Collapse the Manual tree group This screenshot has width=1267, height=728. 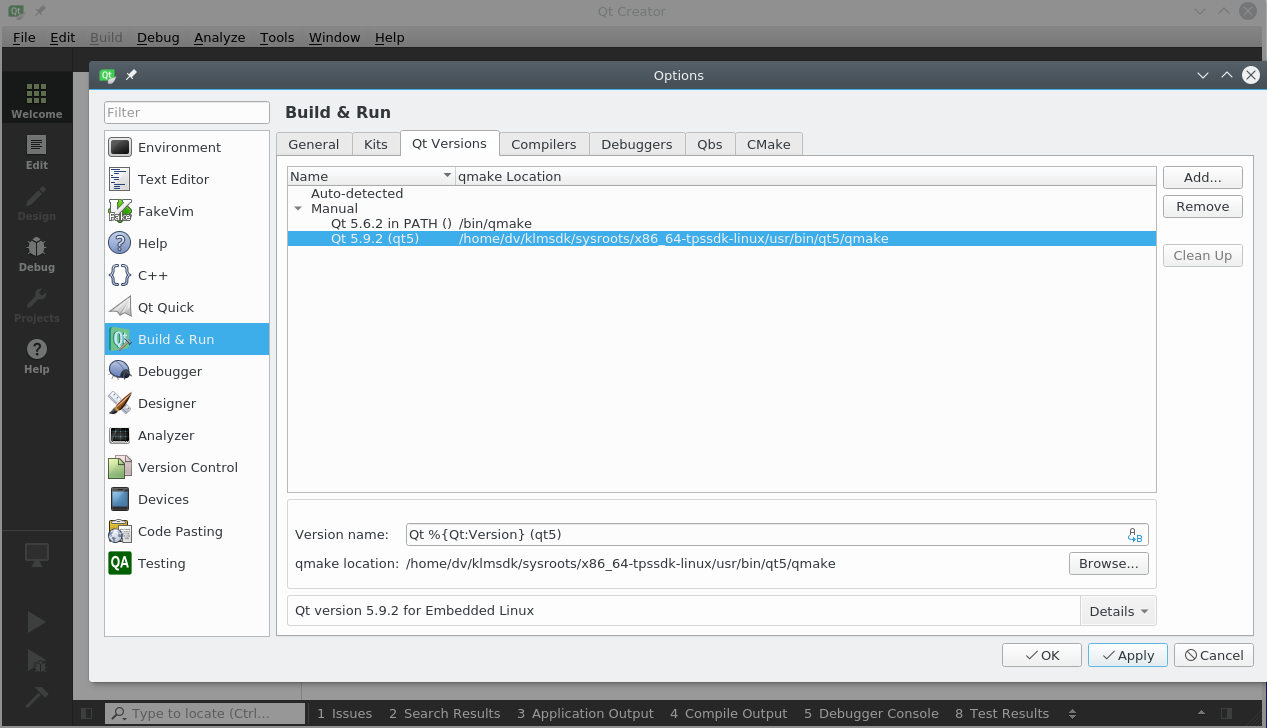(x=298, y=209)
